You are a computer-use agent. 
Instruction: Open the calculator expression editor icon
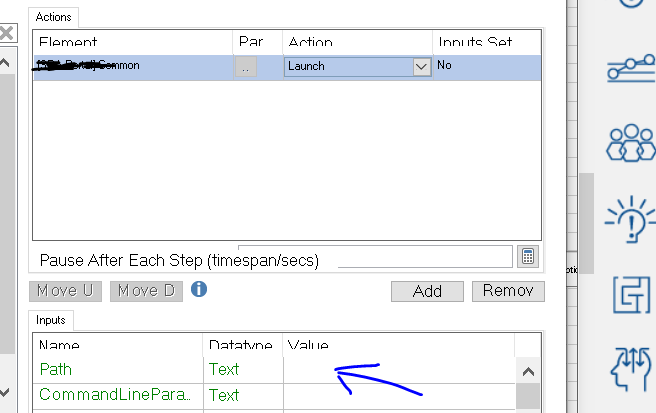(528, 256)
